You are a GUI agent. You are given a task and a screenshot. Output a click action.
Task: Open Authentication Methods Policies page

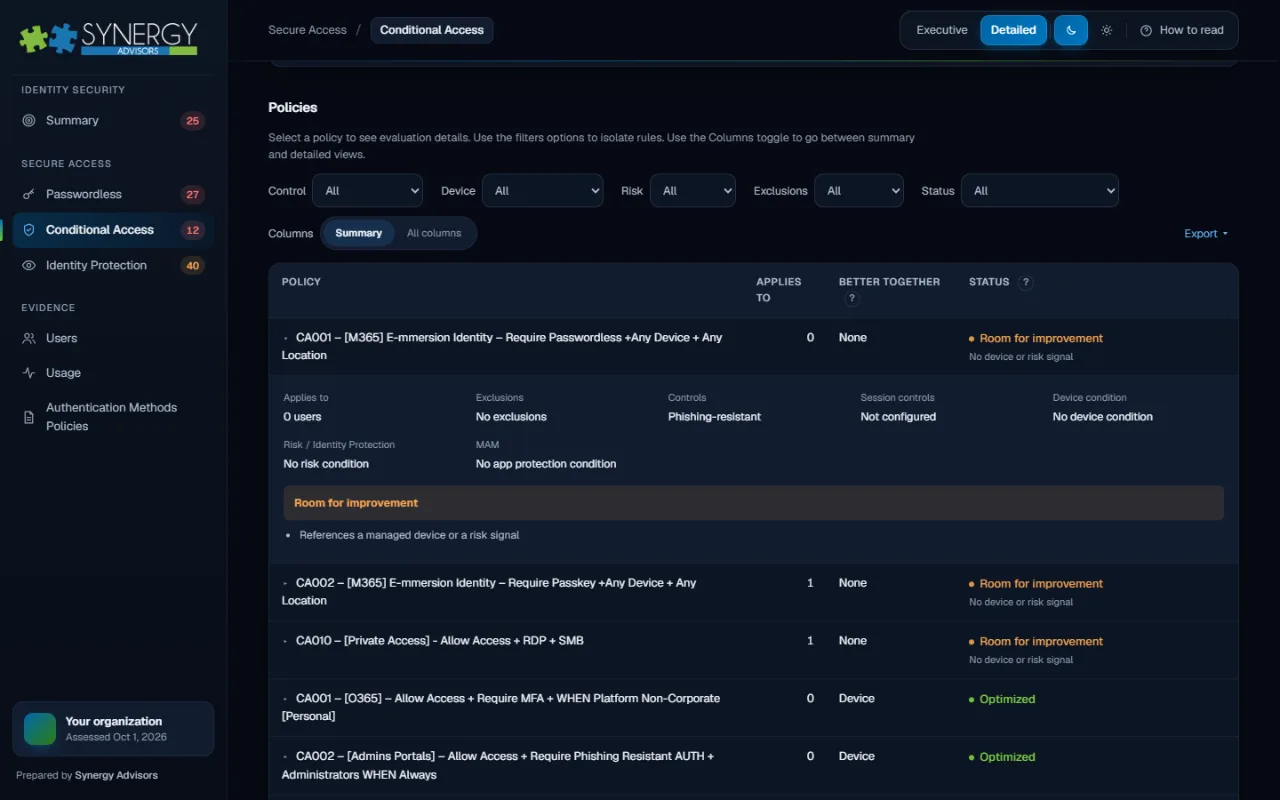pos(113,417)
